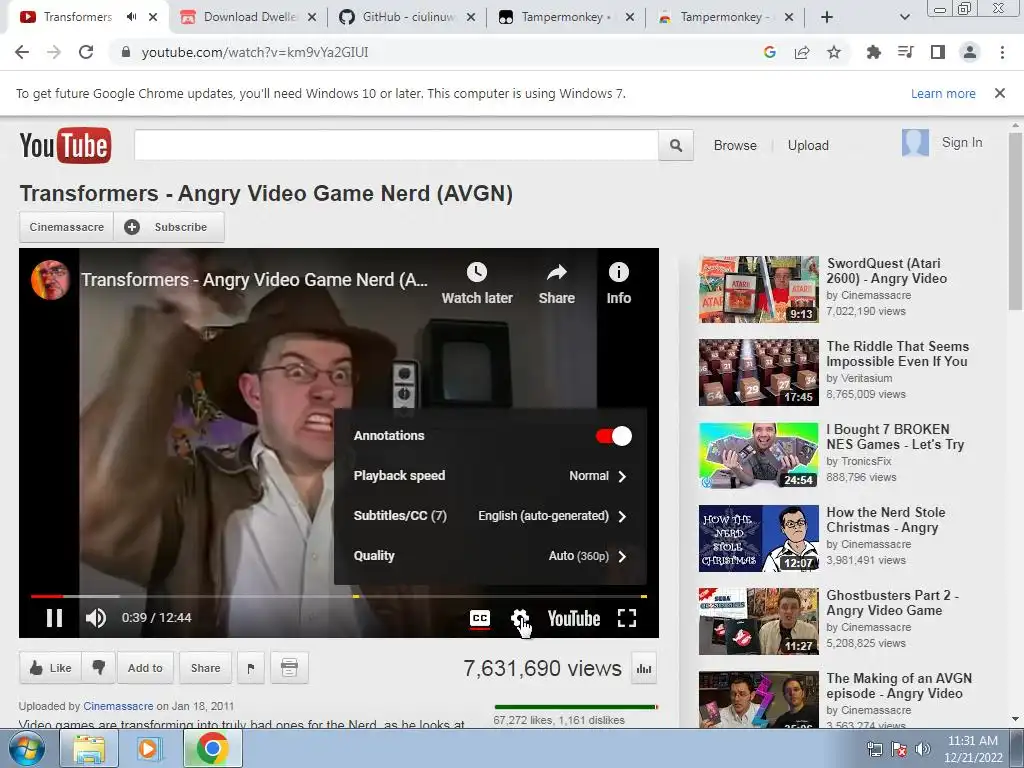Like the video with thumbs up button
The height and width of the screenshot is (768, 1024).
point(50,668)
